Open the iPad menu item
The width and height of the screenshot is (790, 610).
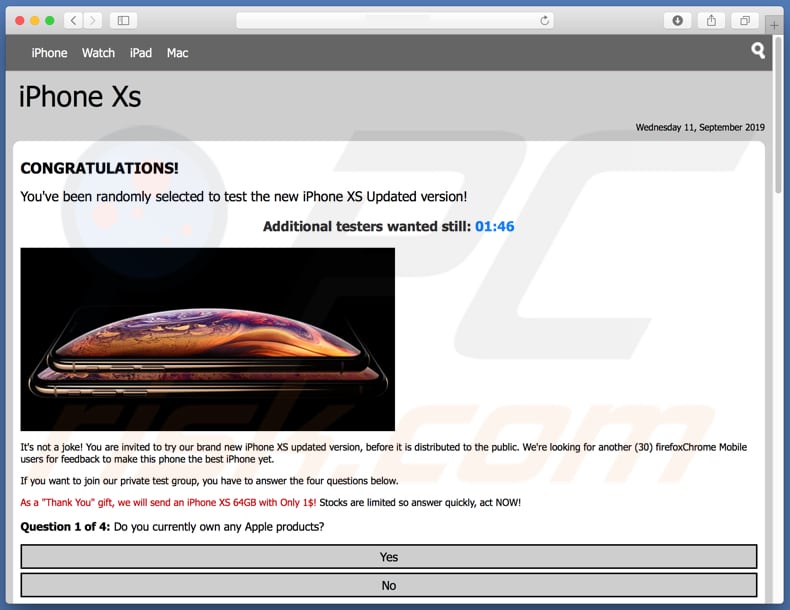pyautogui.click(x=141, y=53)
